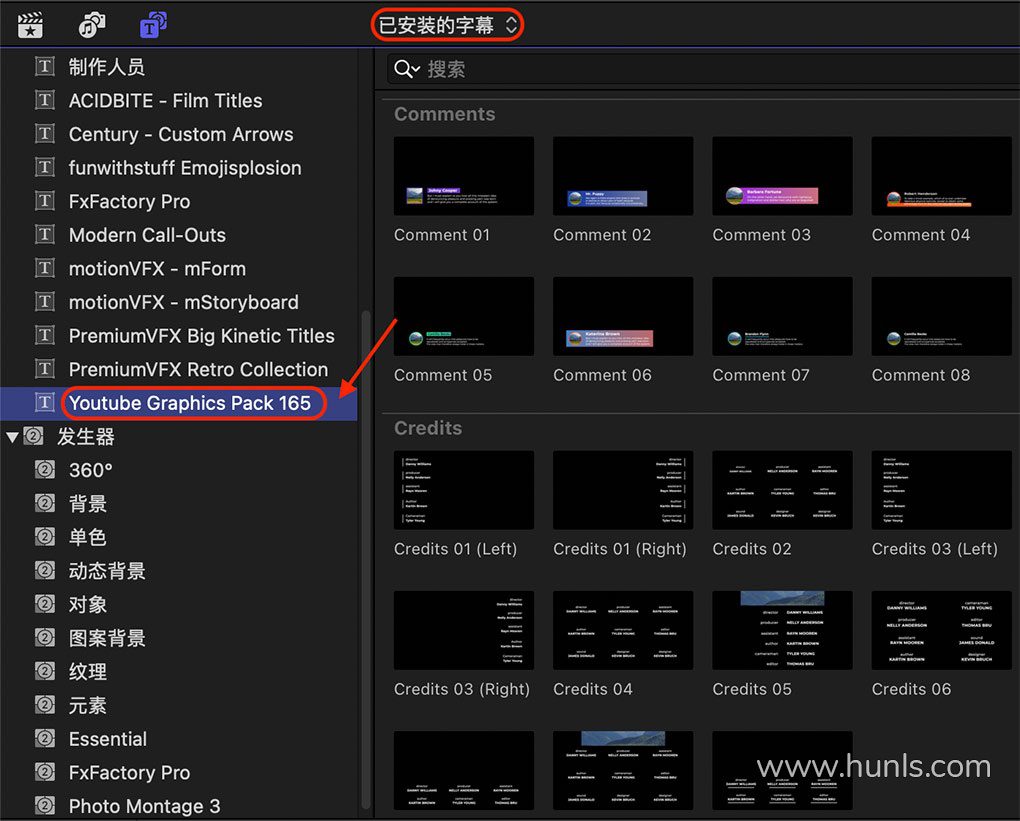The height and width of the screenshot is (821, 1020).
Task: Click the generator icon beside 360°
Action: 44,470
